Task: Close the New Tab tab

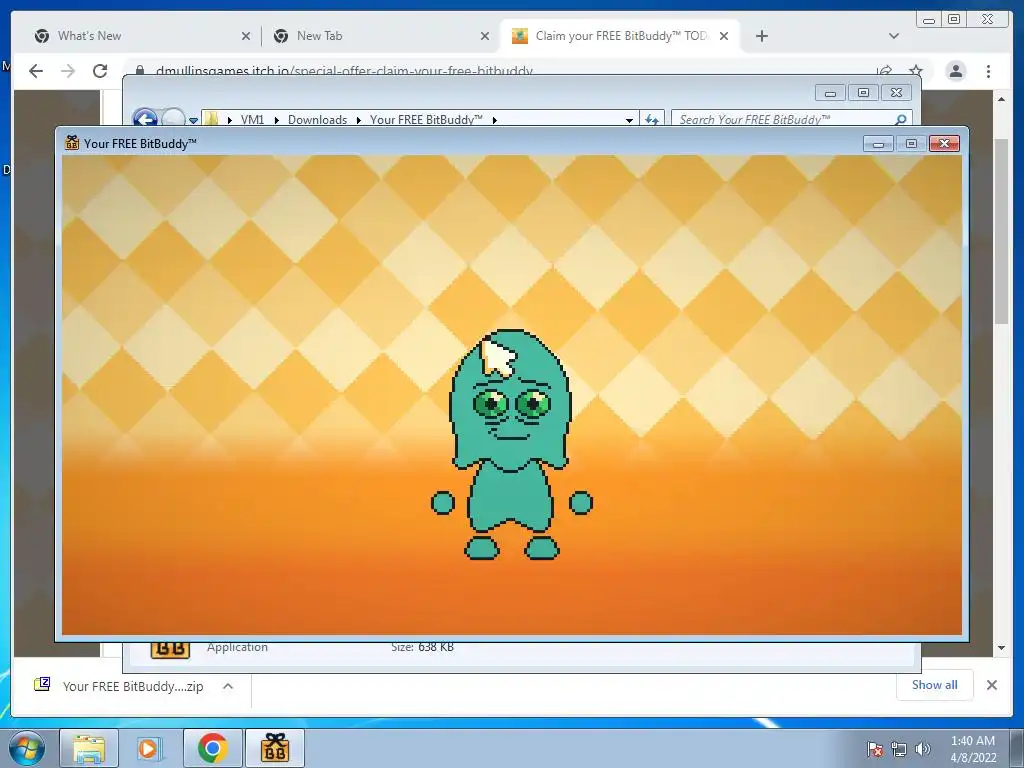Action: point(485,37)
